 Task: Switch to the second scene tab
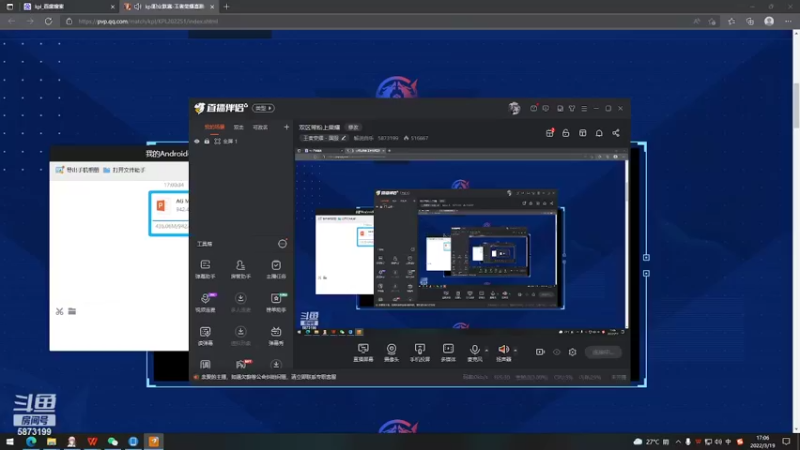[x=238, y=127]
